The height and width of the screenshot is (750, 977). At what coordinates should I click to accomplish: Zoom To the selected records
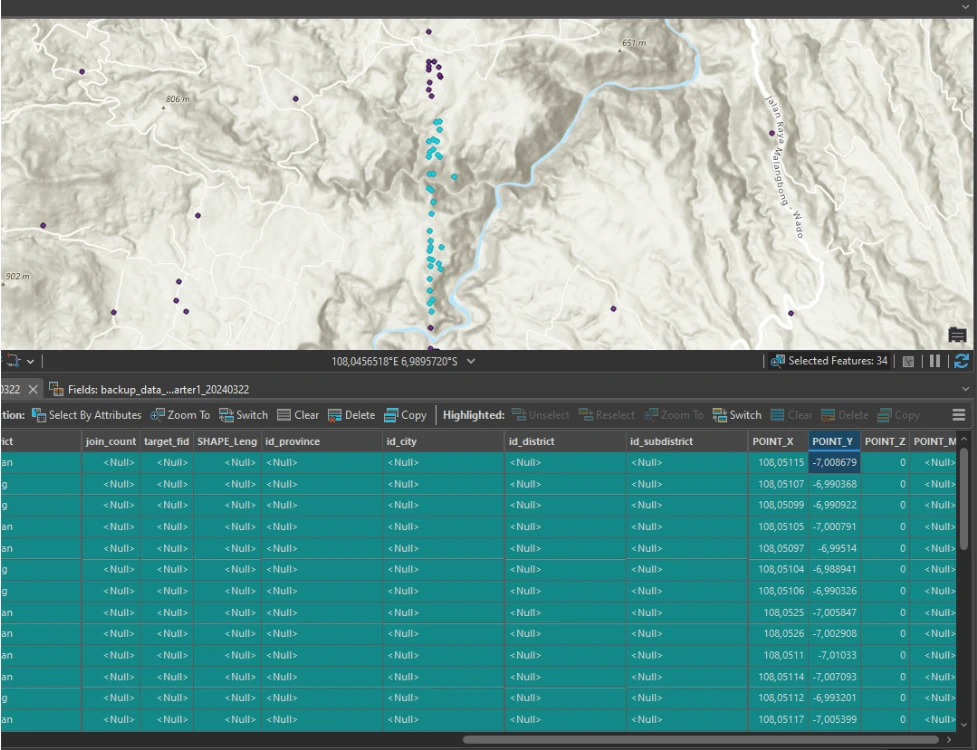pos(180,415)
